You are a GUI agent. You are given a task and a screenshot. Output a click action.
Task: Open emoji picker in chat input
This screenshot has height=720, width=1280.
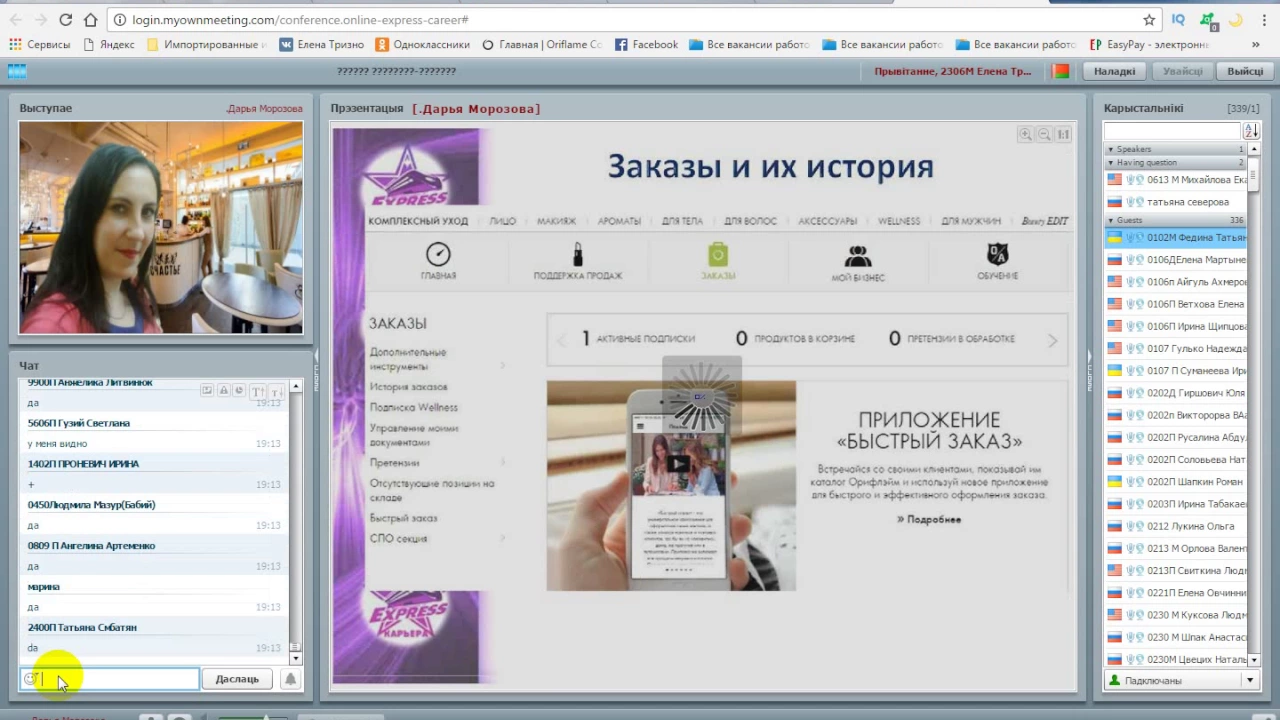point(31,679)
